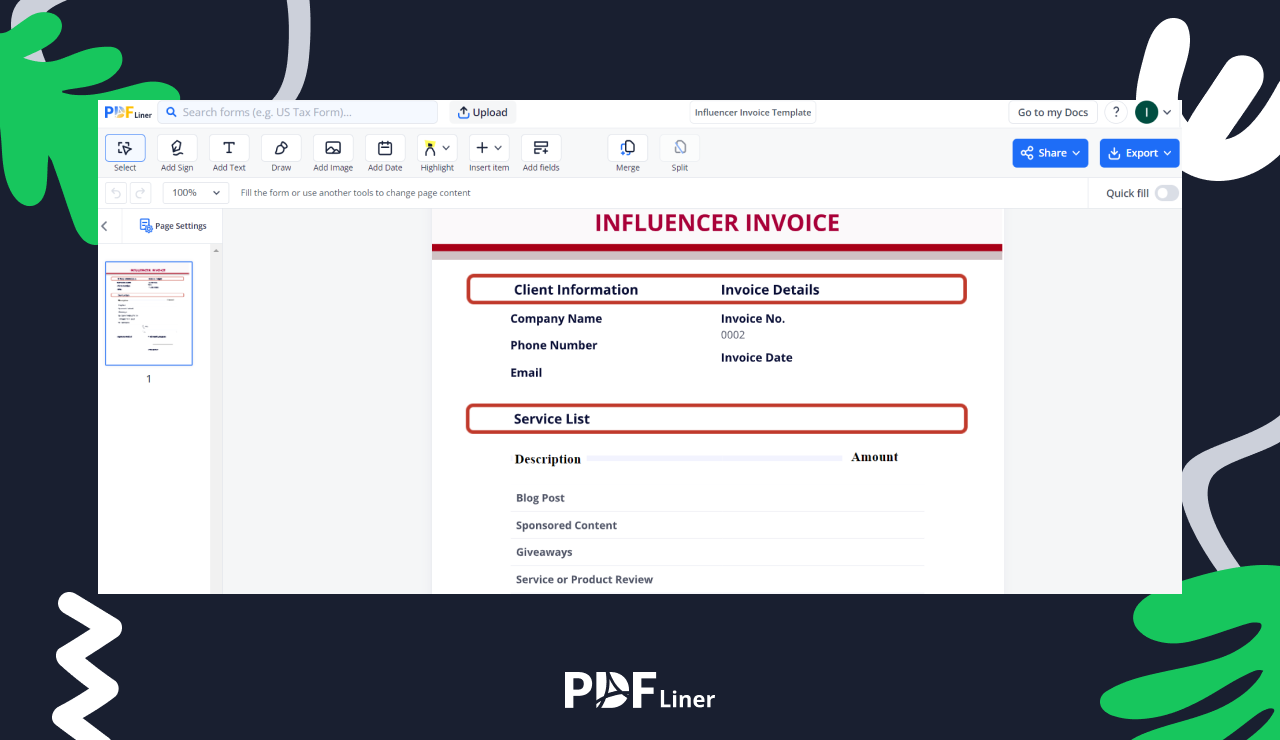Choose the Add Text tool
The height and width of the screenshot is (740, 1280).
click(x=229, y=149)
